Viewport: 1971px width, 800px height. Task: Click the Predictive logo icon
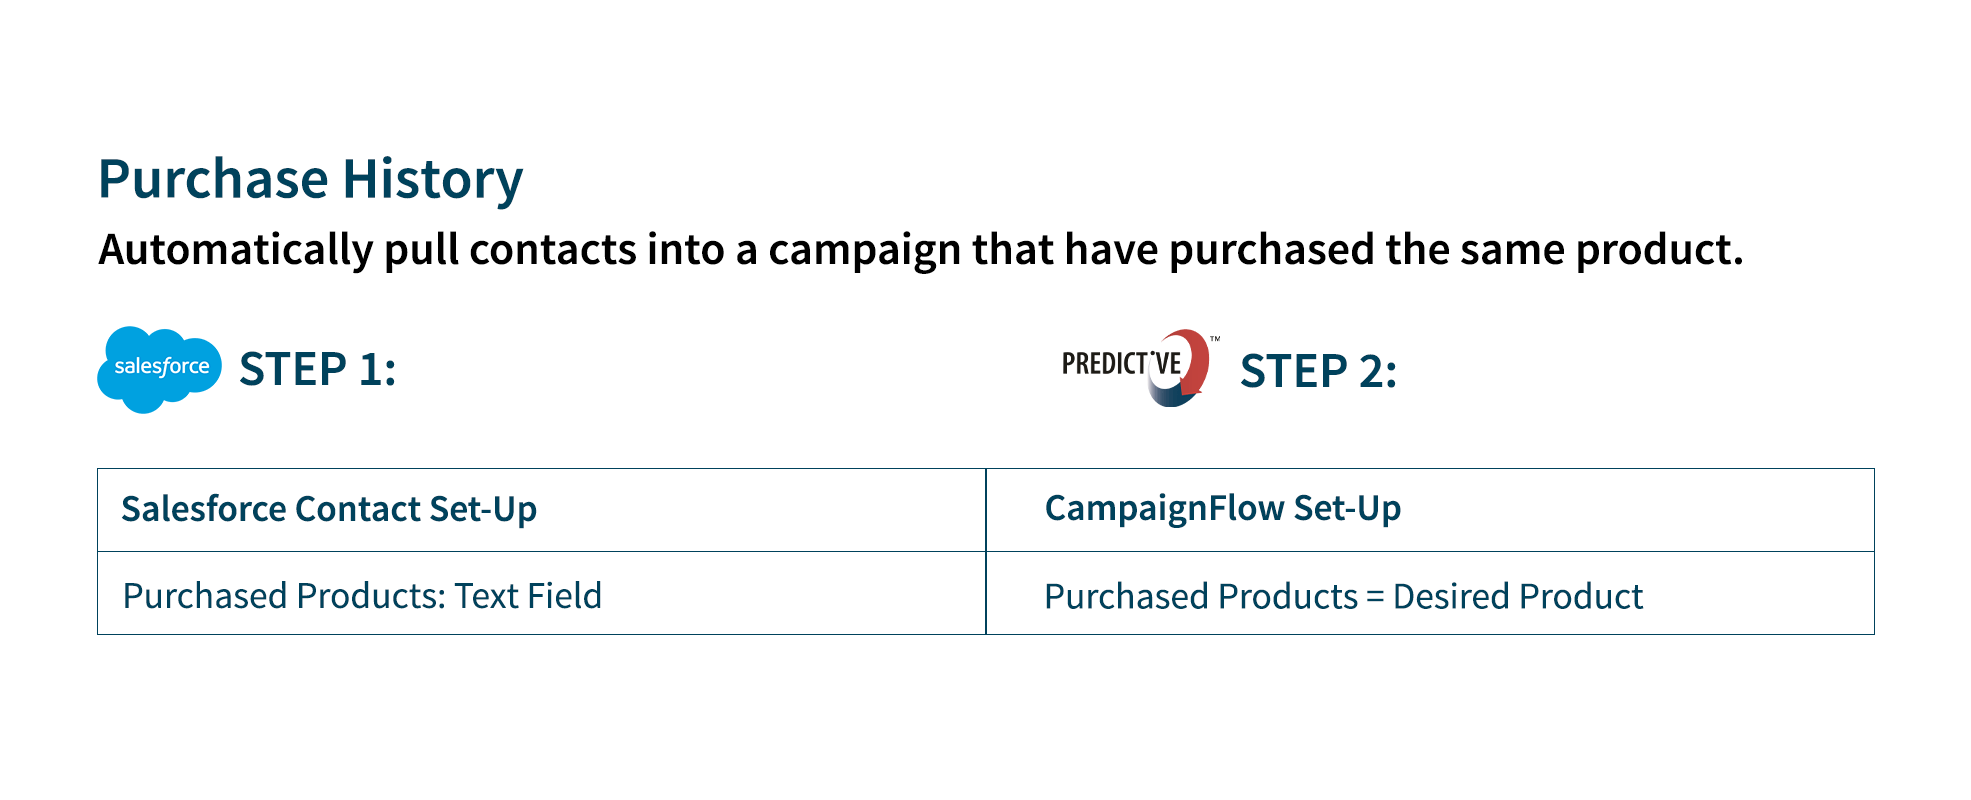tap(1140, 367)
